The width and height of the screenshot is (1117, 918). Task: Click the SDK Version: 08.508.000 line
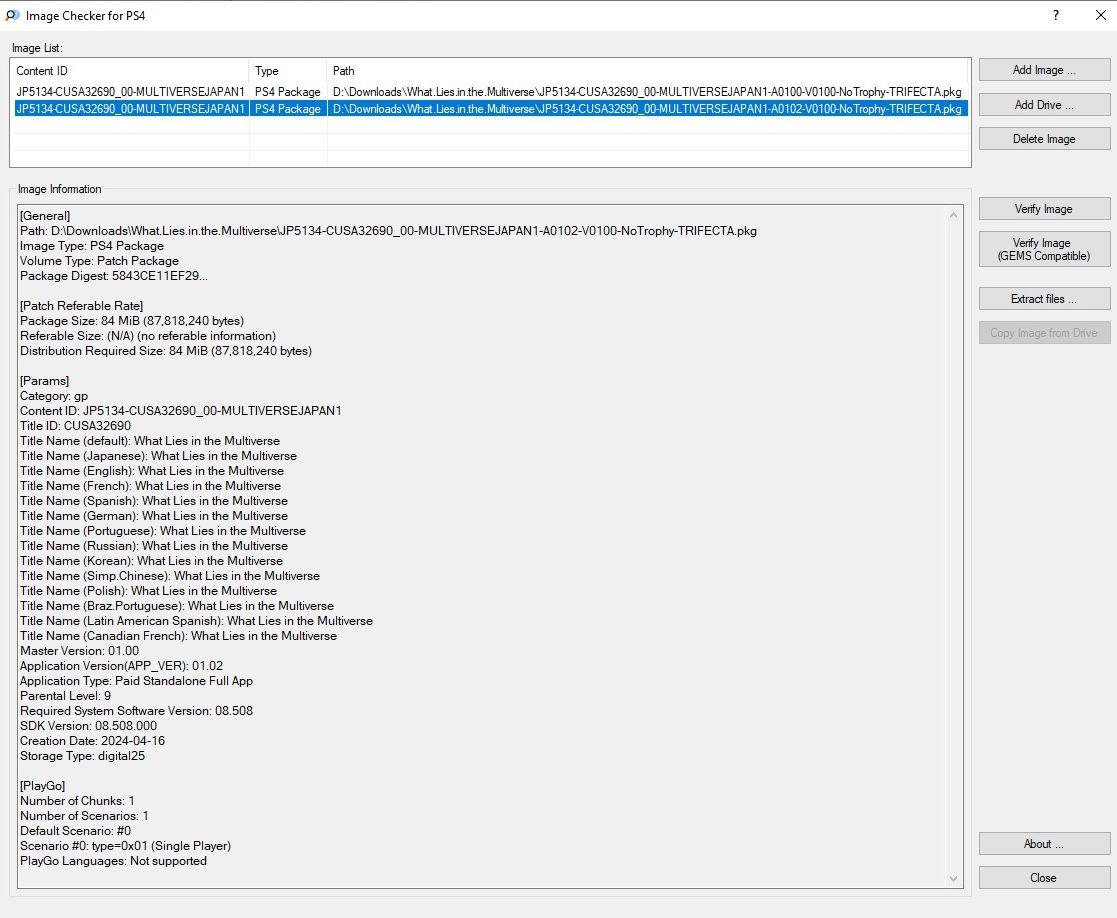pyautogui.click(x=88, y=726)
